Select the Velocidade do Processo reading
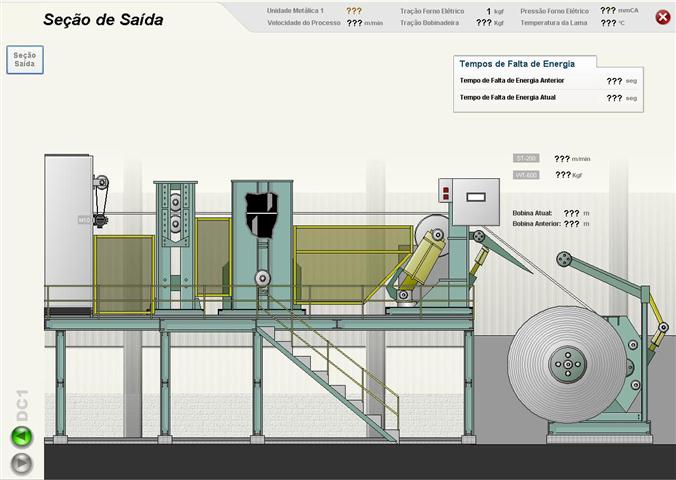676x480 pixels. (354, 22)
